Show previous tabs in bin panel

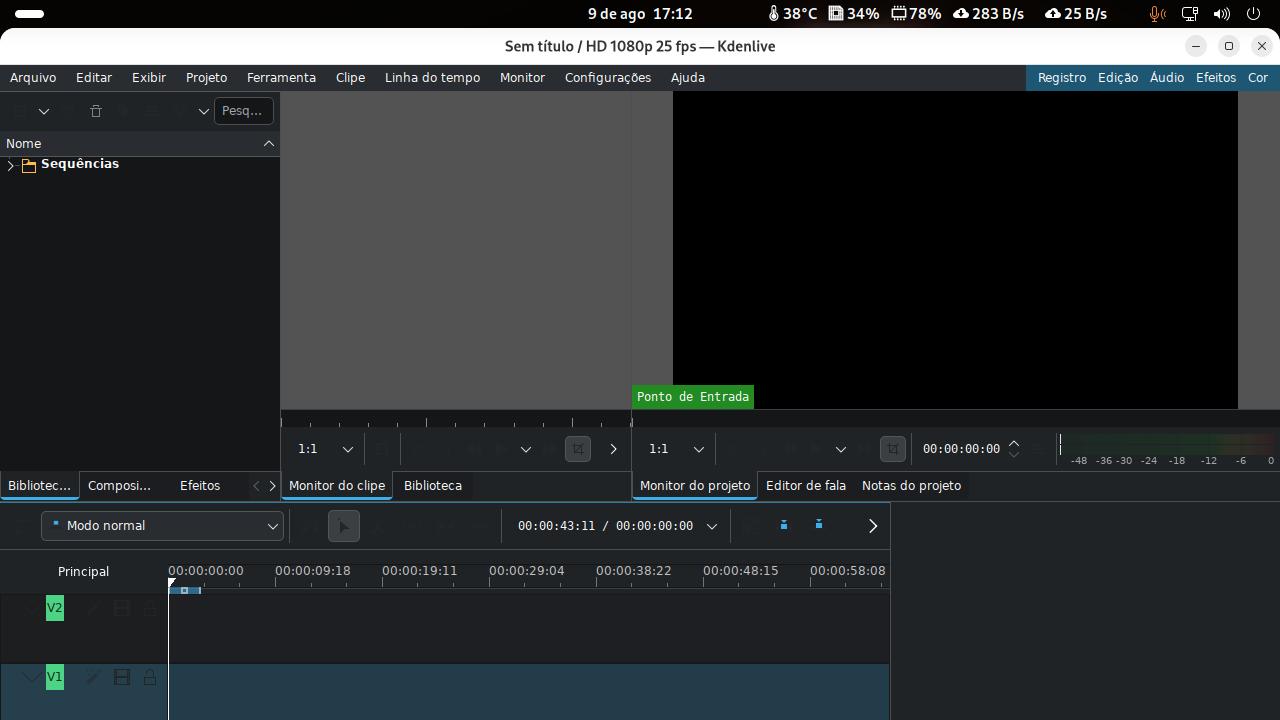(x=256, y=486)
